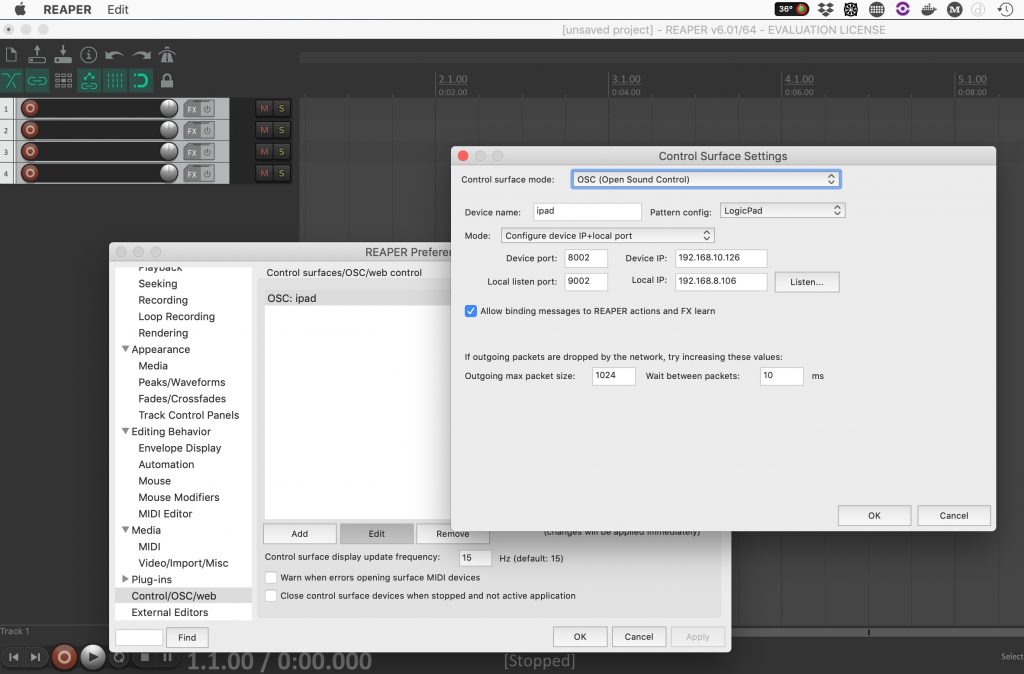The width and height of the screenshot is (1024, 674).
Task: Click Add control surface button
Action: (x=300, y=534)
